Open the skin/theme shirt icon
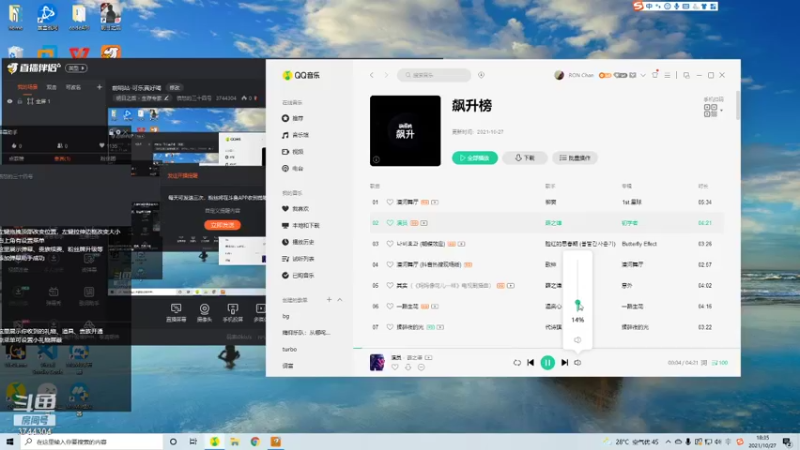Viewport: 800px width, 450px height. tap(655, 75)
